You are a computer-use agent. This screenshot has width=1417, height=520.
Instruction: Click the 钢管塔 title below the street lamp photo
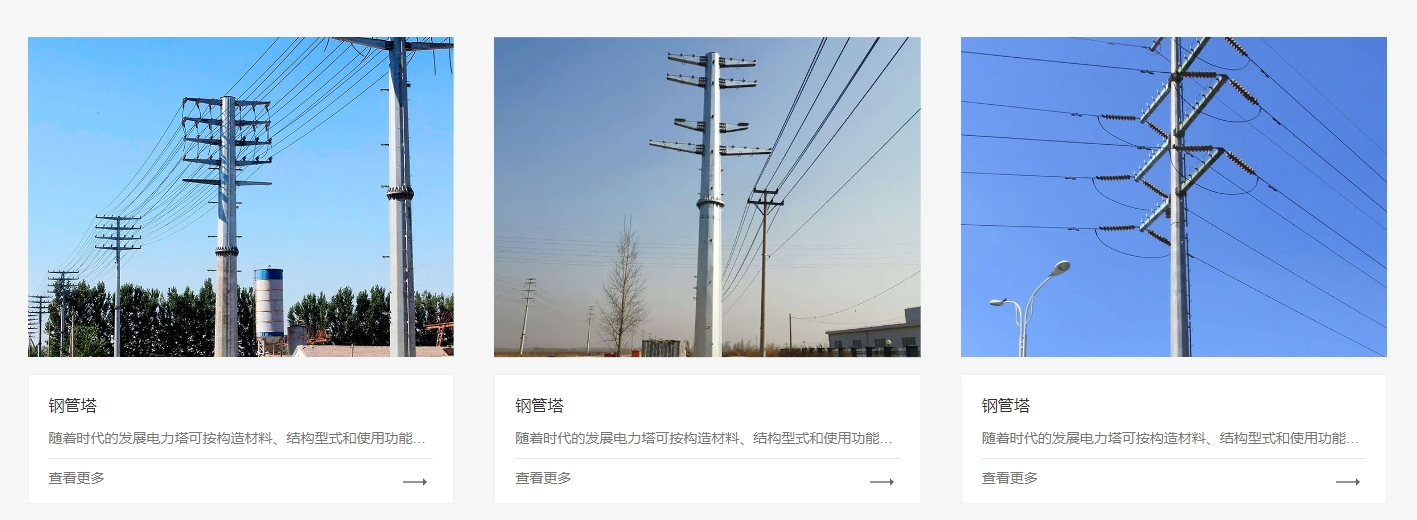coord(1006,405)
